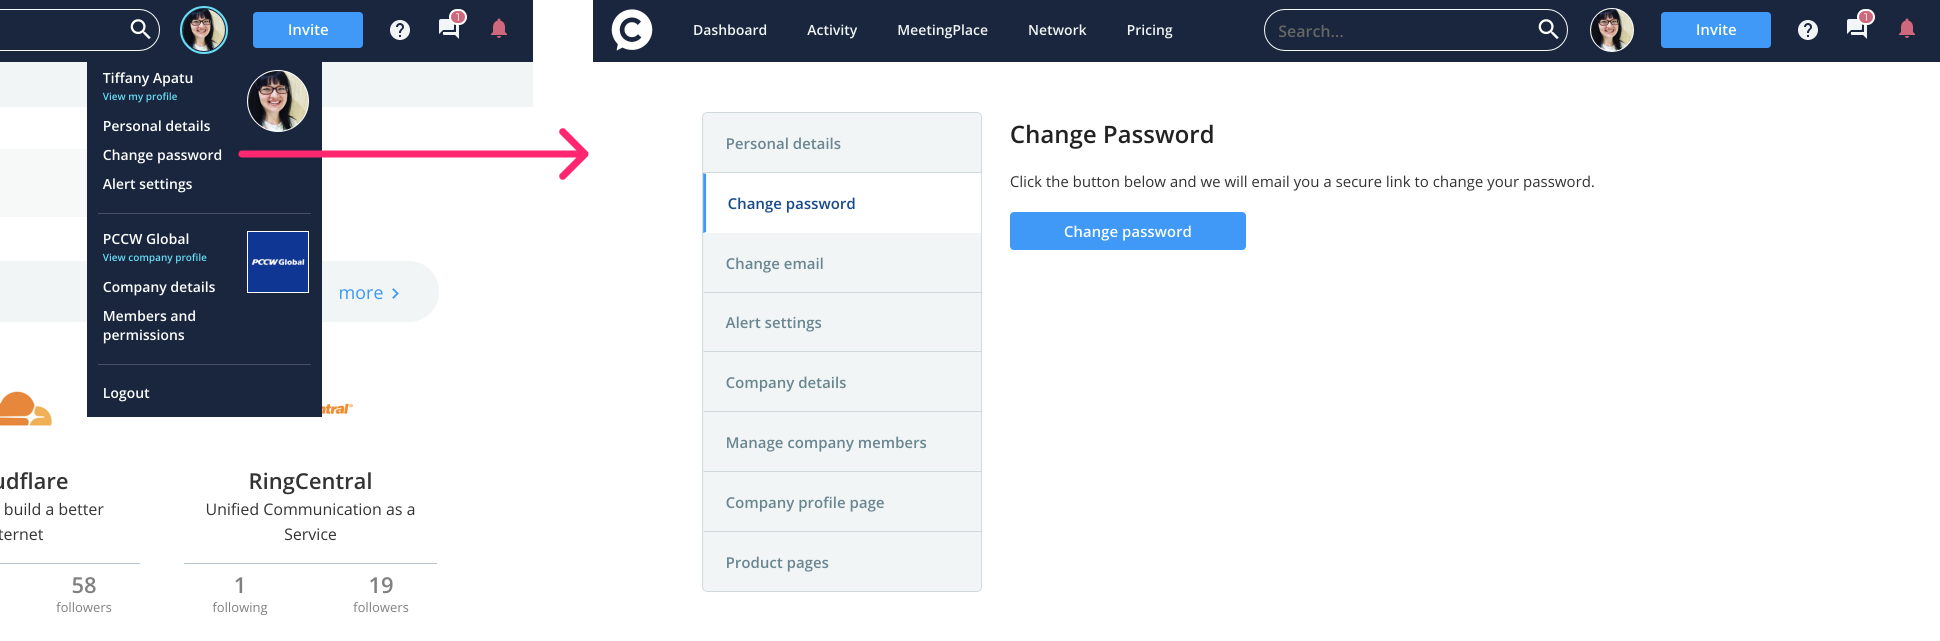Click the 'View my profile' link

[140, 97]
